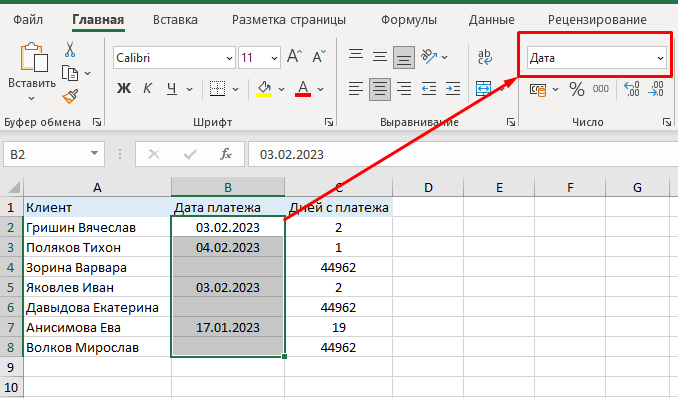This screenshot has height=398, width=678.
Task: Click the Wrap Text icon
Action: point(484,57)
